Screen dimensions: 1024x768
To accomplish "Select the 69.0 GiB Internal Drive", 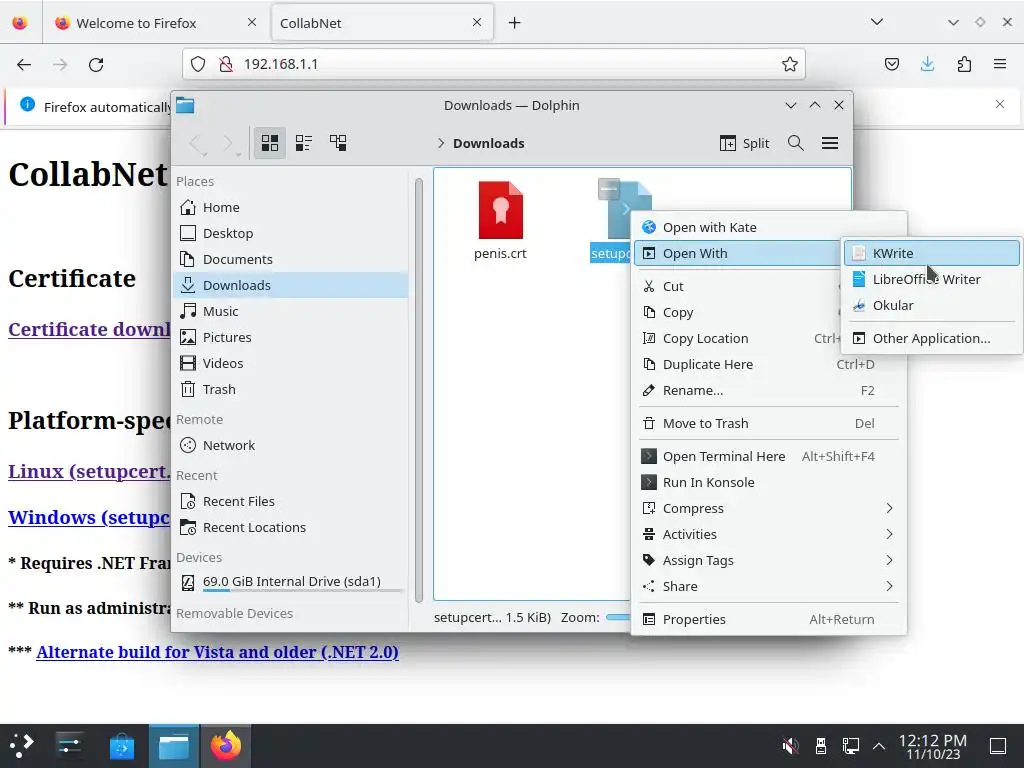I will (291, 582).
